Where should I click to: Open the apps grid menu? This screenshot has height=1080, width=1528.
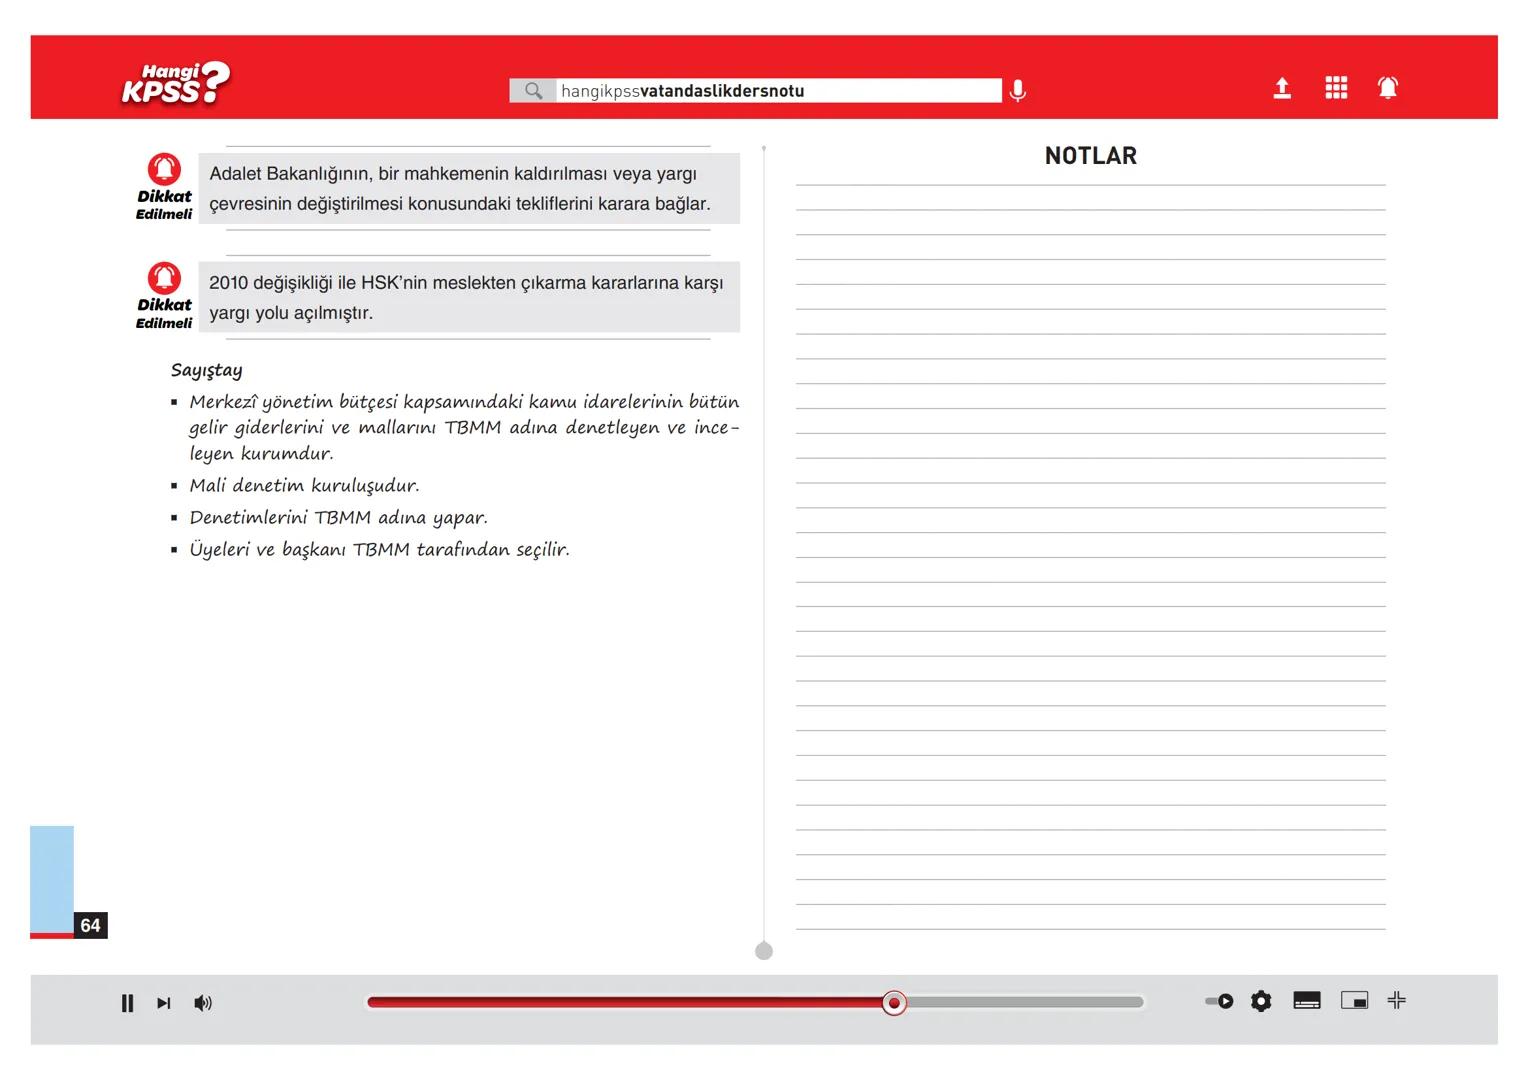pos(1336,88)
